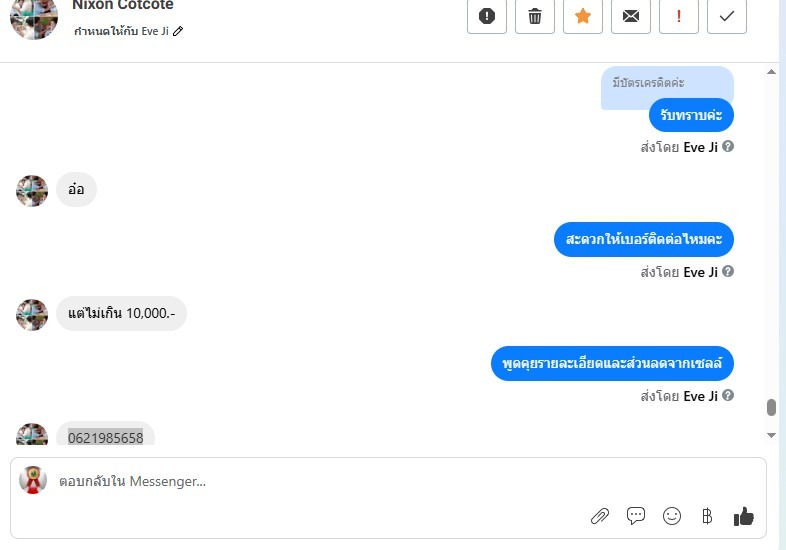Click the chat scrollbar thumb
Viewport: 786px width, 550px height.
771,407
